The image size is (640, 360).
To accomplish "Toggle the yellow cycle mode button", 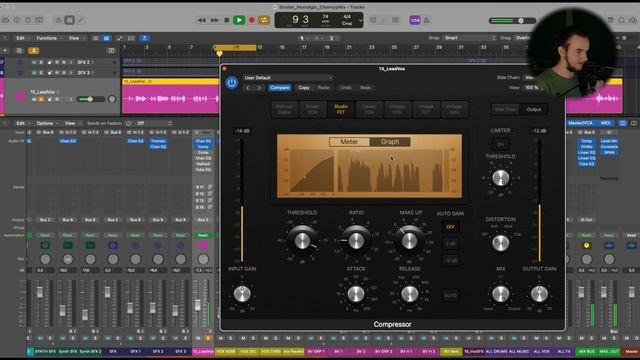I will pyautogui.click(x=264, y=20).
